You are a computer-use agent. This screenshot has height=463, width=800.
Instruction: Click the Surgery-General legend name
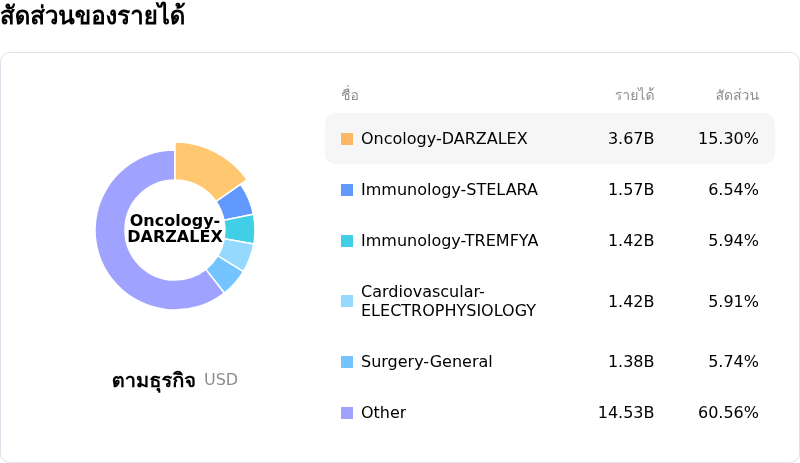[426, 362]
